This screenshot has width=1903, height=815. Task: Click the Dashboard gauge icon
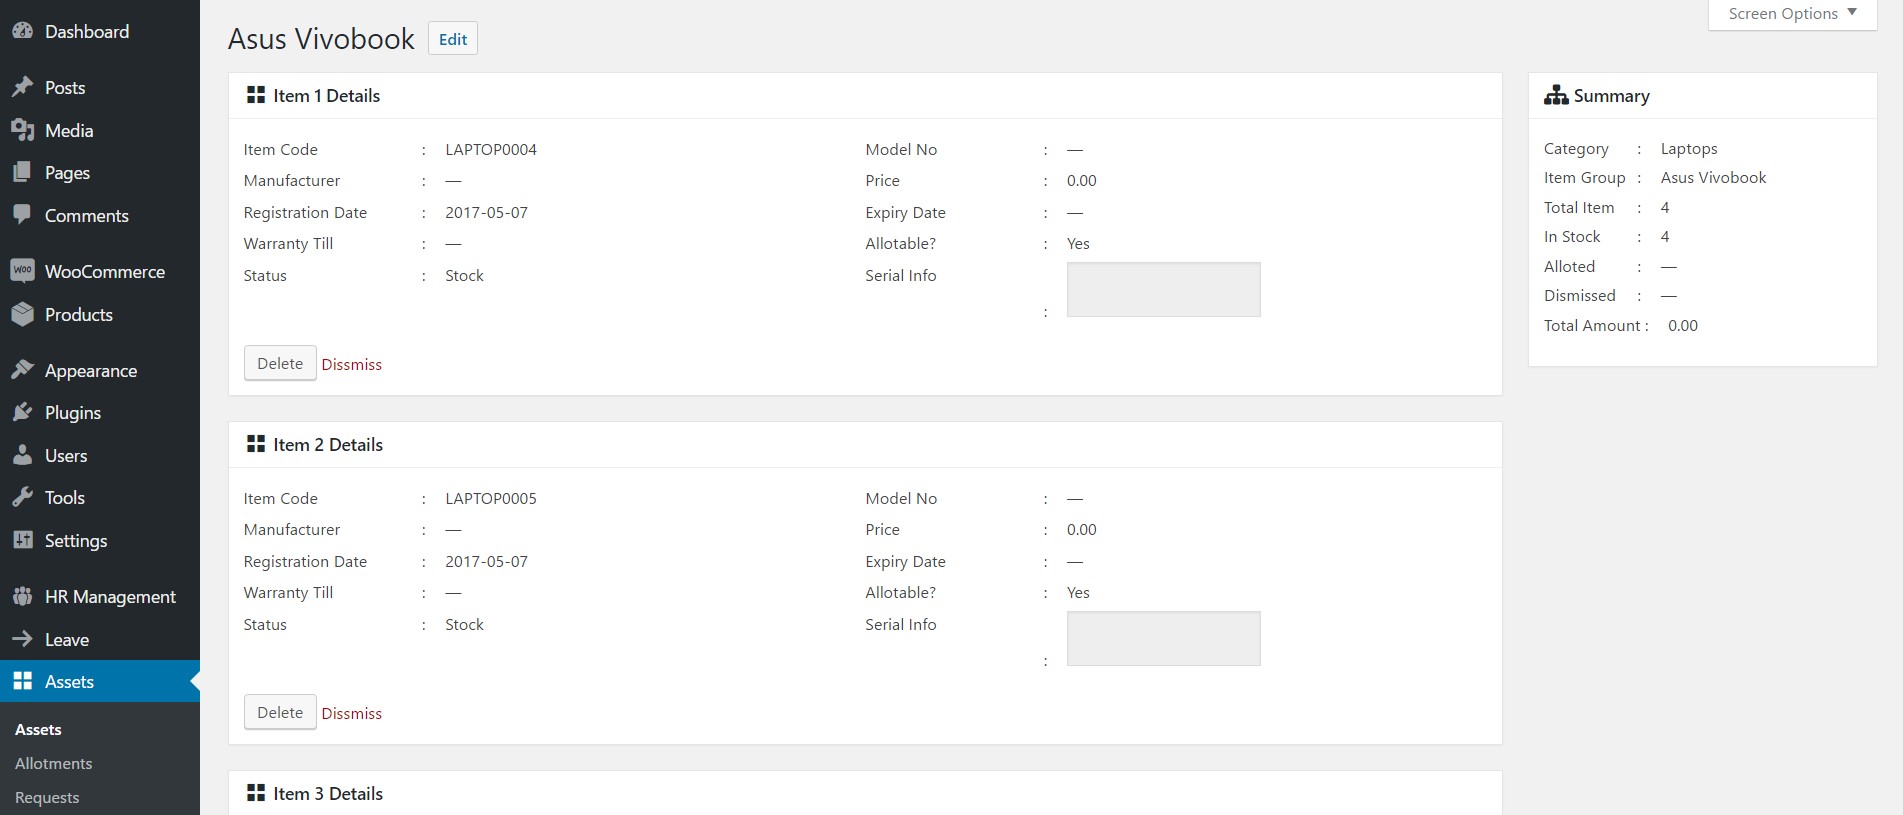pyautogui.click(x=22, y=31)
